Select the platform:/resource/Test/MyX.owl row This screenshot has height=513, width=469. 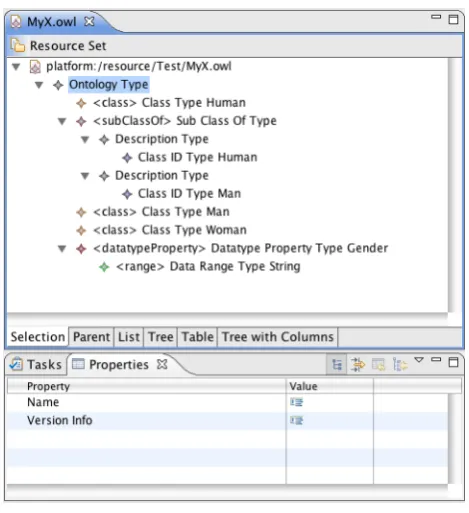(138, 66)
